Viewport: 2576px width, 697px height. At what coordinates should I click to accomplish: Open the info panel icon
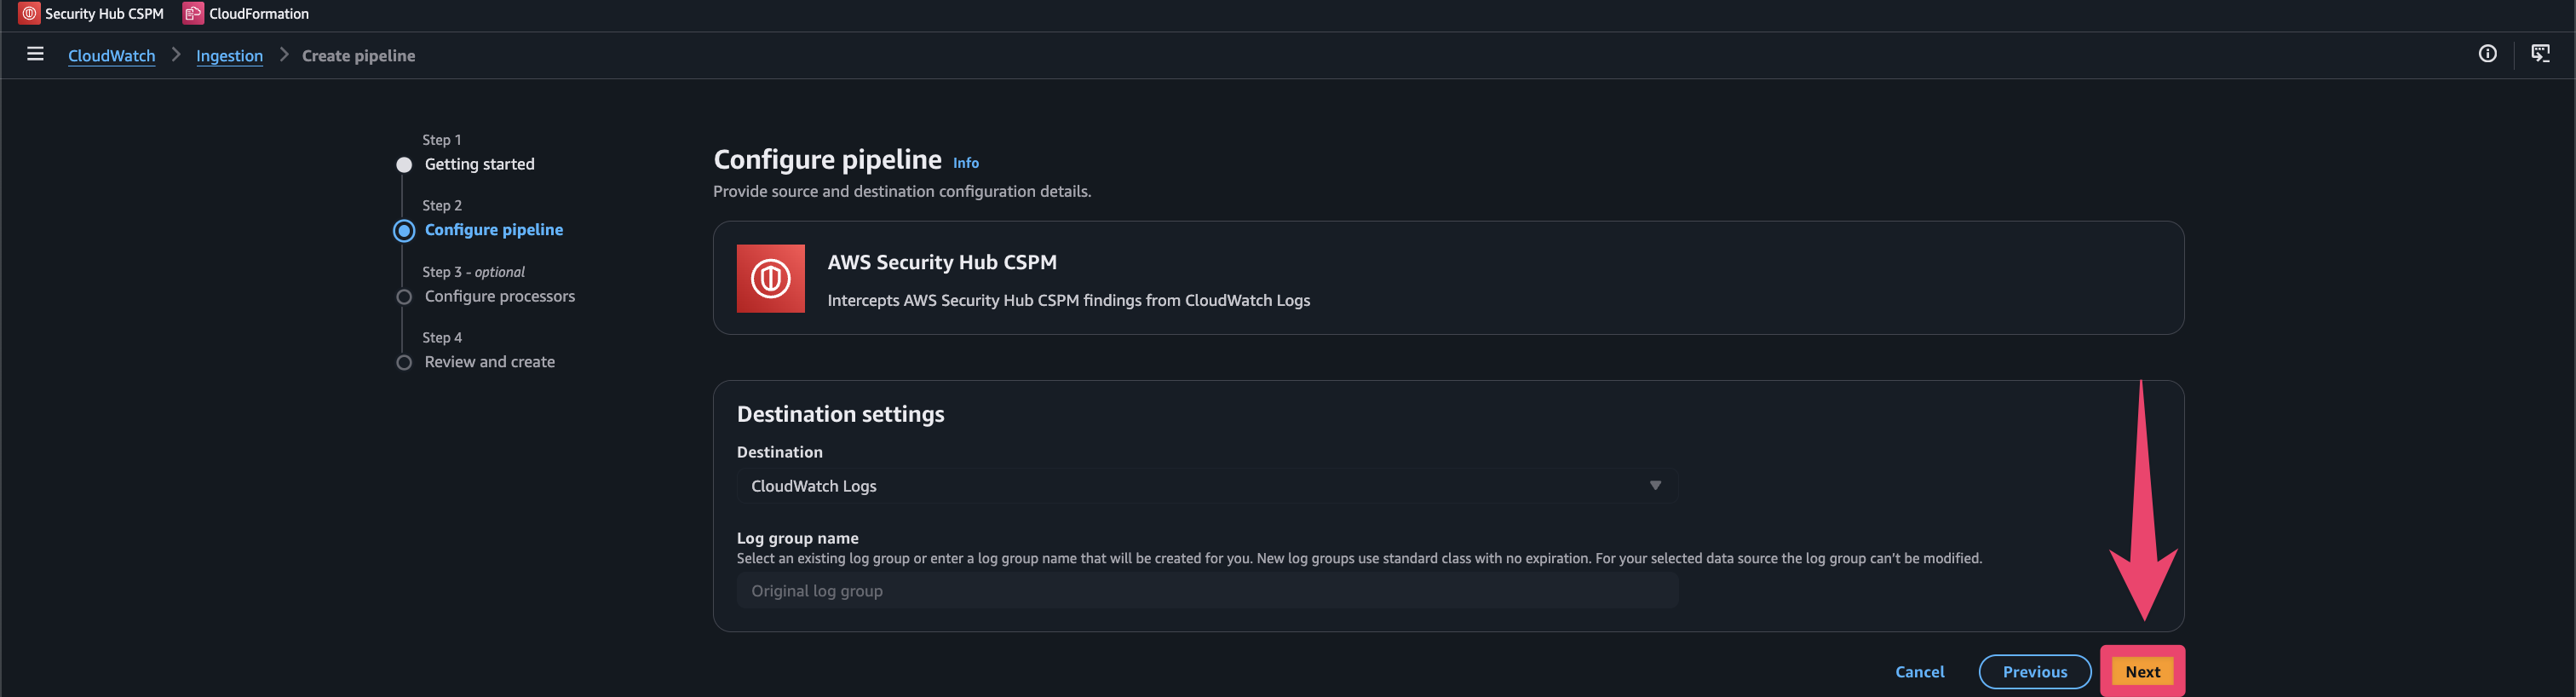(x=2487, y=54)
